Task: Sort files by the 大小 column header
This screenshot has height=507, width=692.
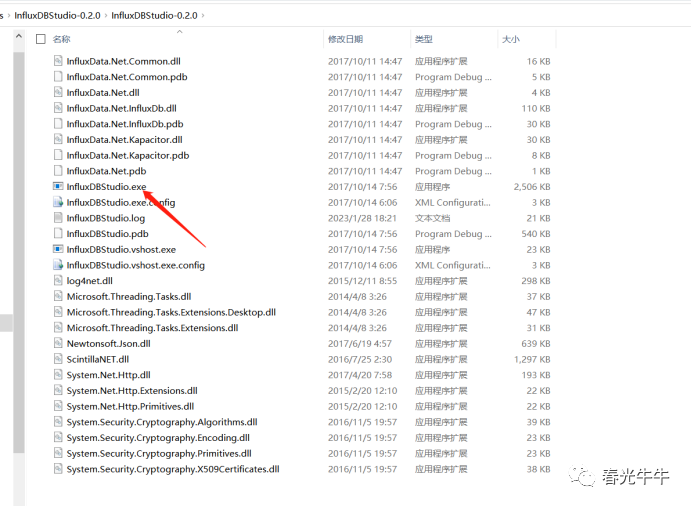Action: click(511, 39)
